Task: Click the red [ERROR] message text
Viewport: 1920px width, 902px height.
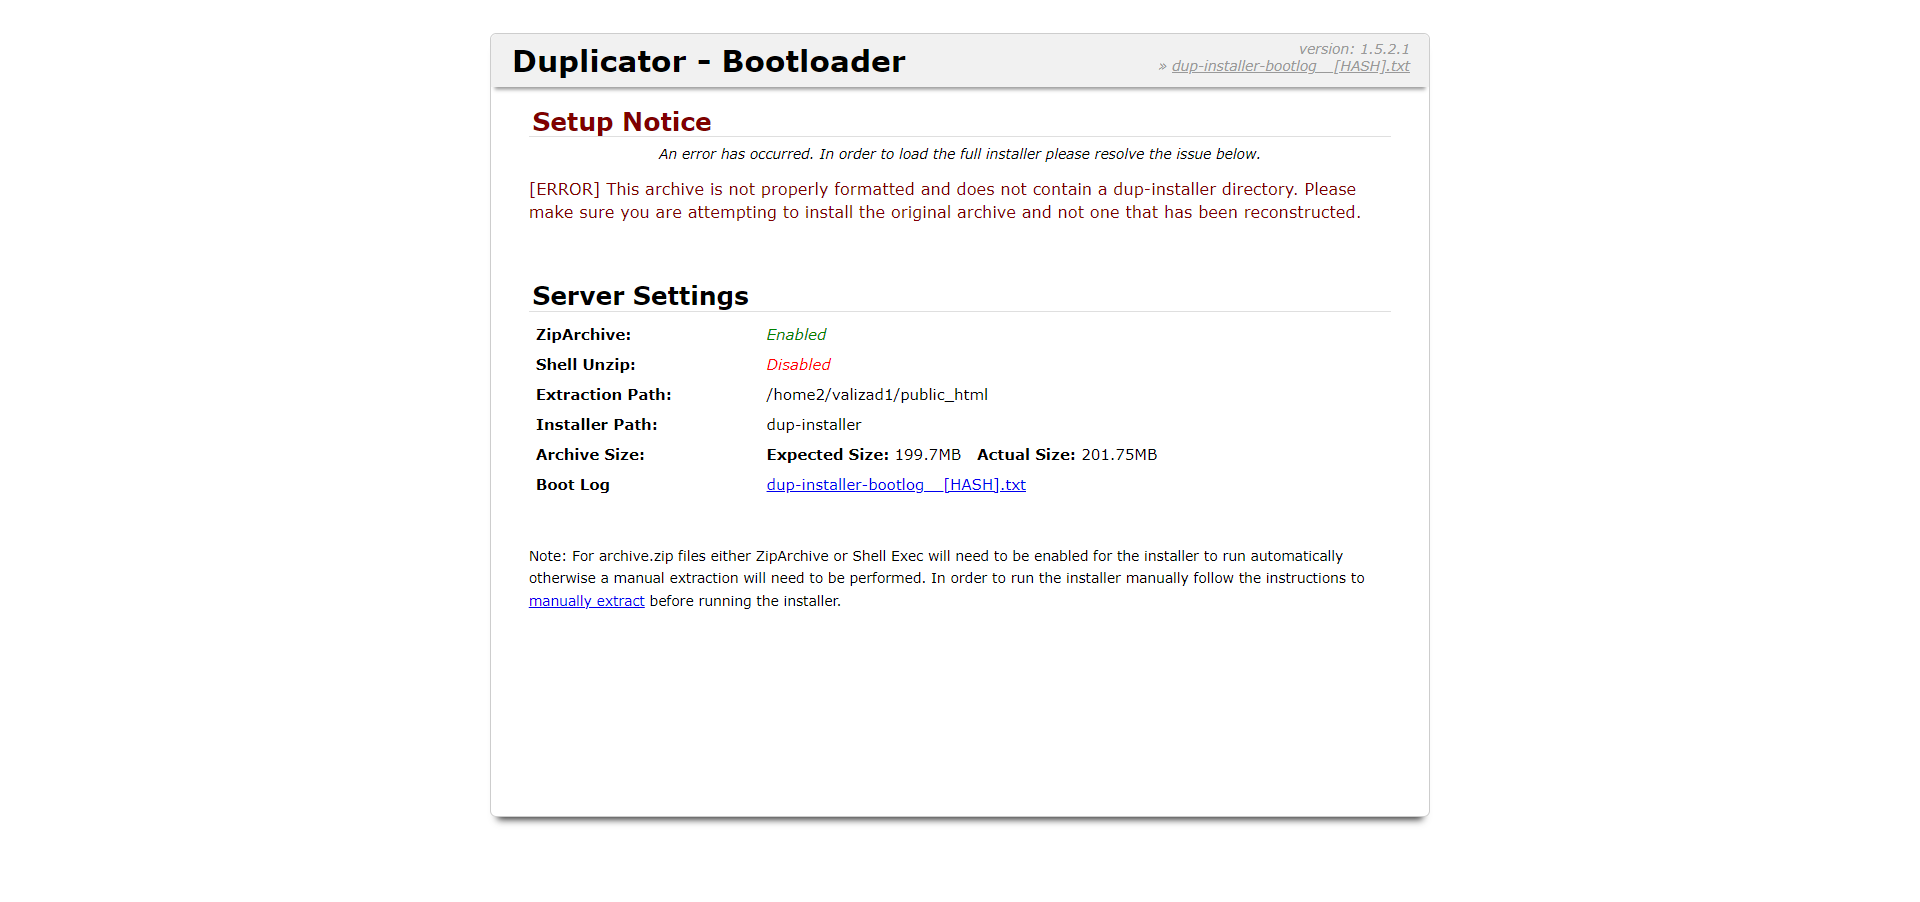Action: [x=944, y=201]
